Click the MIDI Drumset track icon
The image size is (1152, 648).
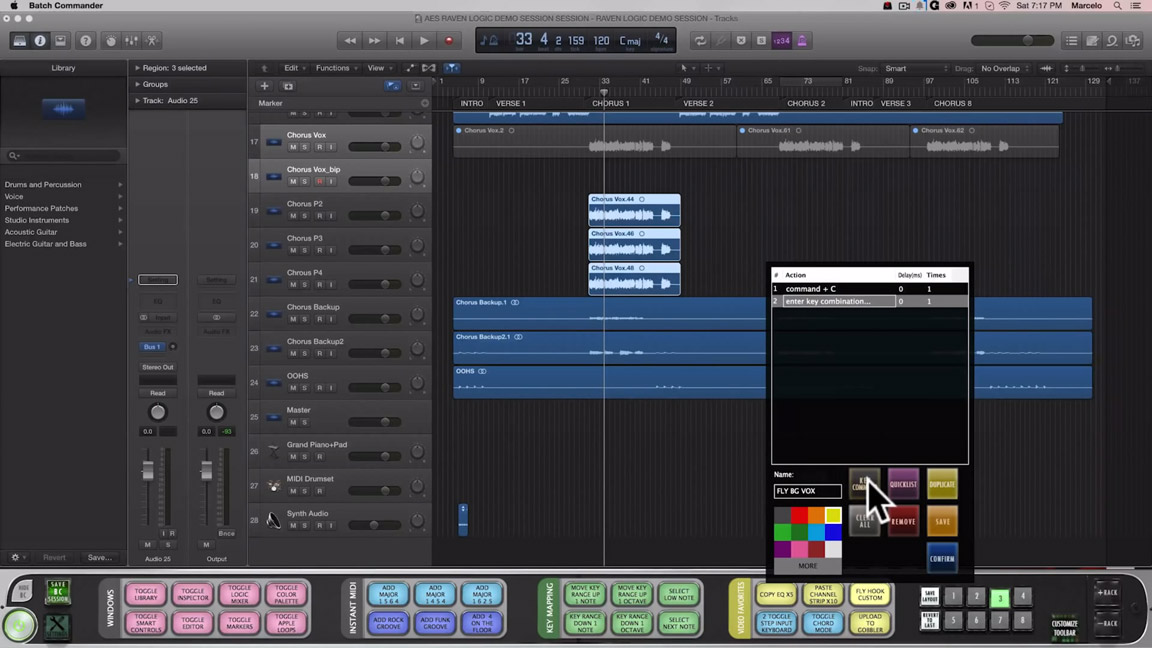click(x=273, y=486)
